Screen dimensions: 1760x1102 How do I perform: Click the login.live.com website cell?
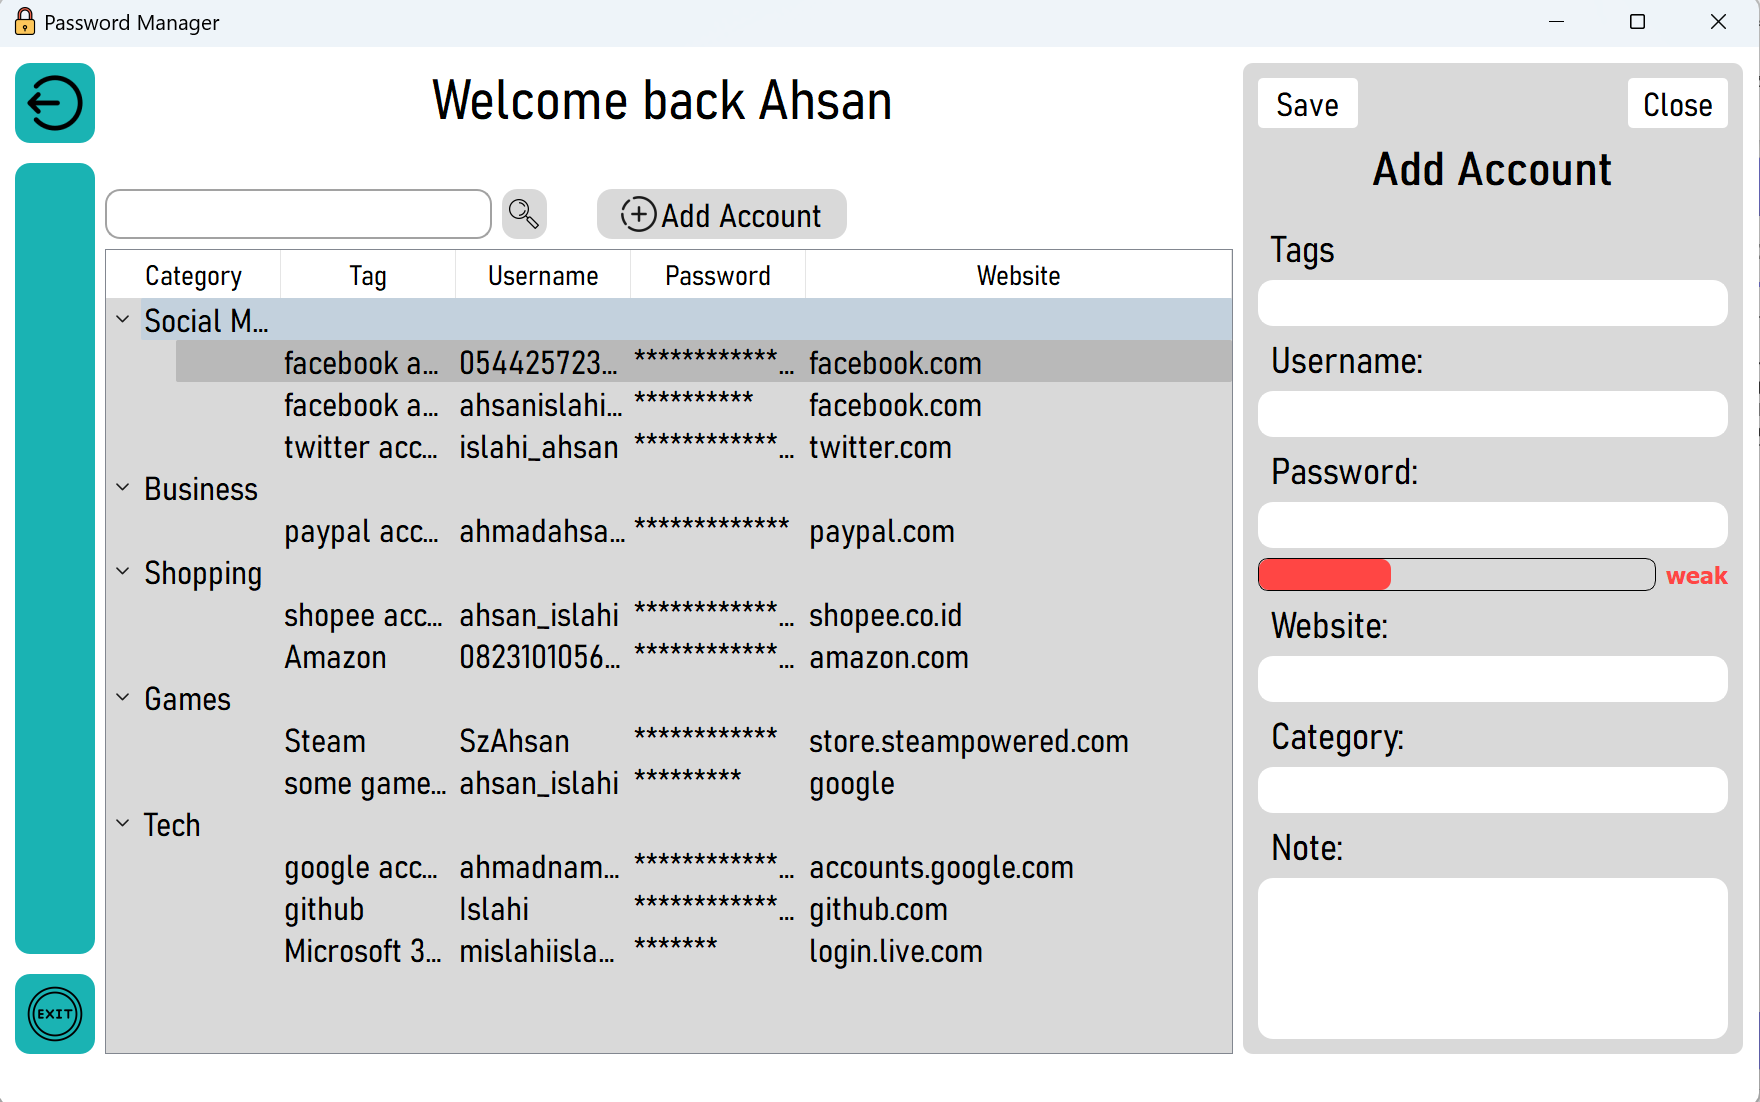click(x=896, y=951)
